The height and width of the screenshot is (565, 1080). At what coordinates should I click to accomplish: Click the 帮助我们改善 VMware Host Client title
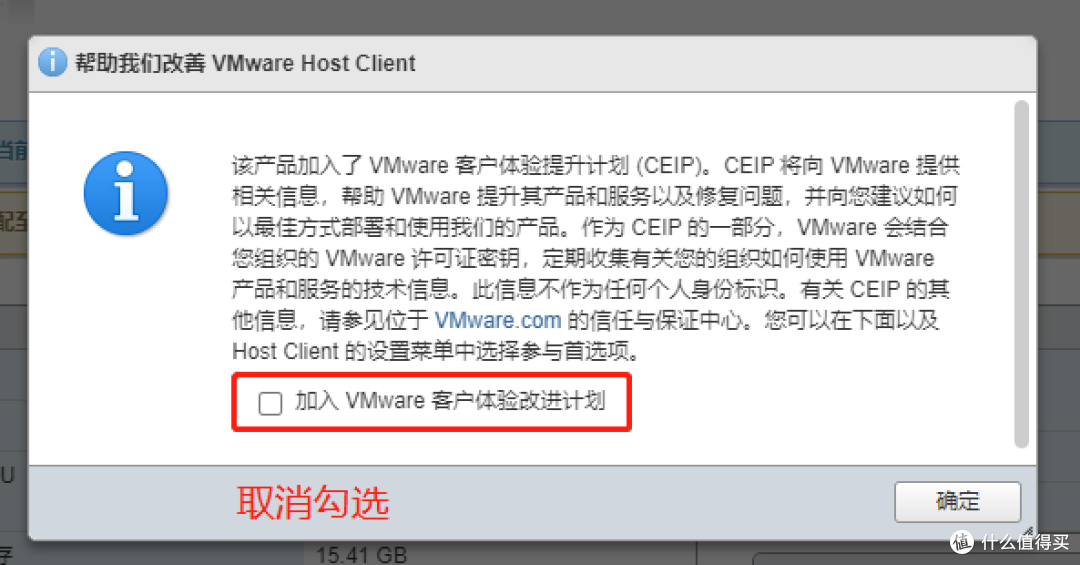coord(245,63)
